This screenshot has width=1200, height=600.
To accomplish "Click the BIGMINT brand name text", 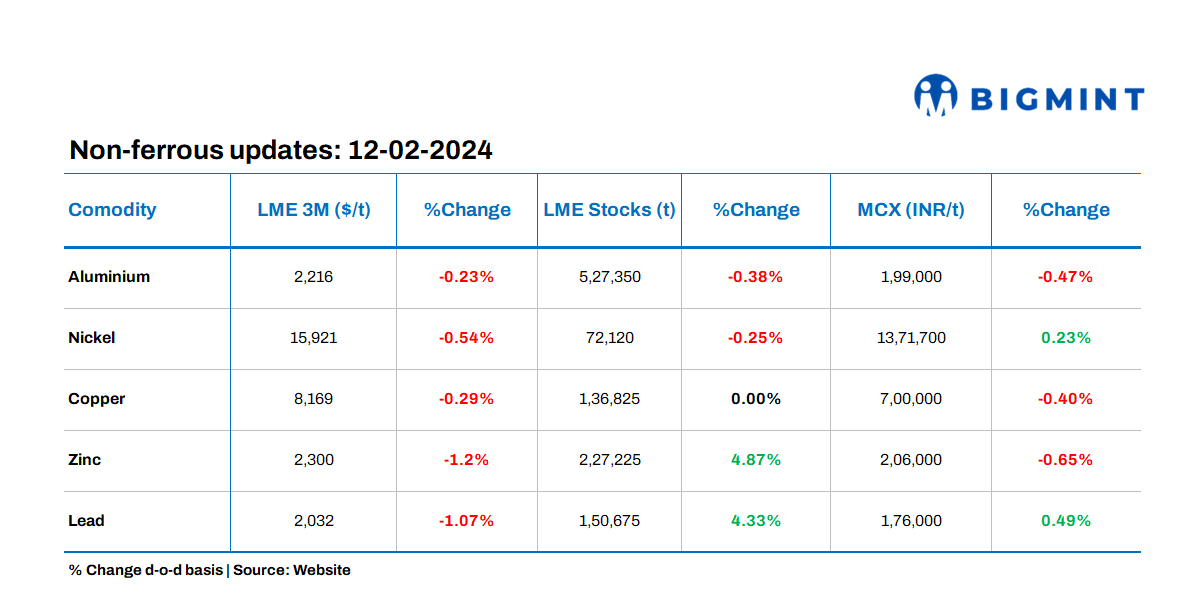I will [x=1057, y=99].
